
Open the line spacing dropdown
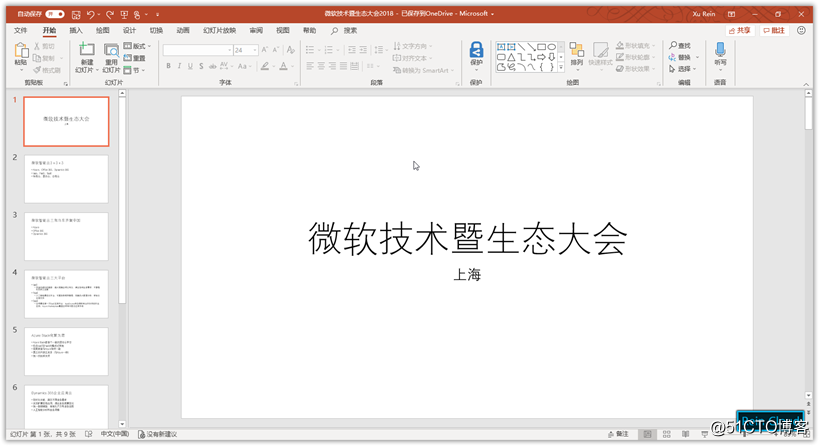(381, 50)
